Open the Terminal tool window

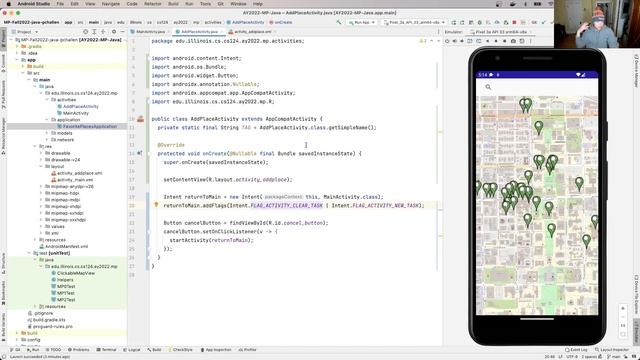[x=107, y=350]
